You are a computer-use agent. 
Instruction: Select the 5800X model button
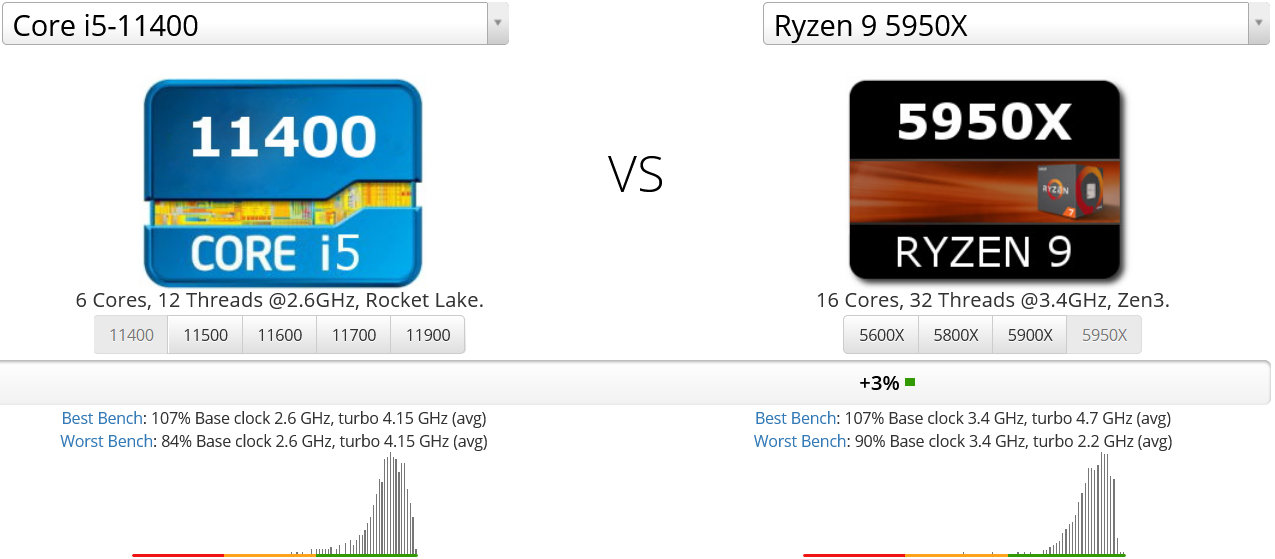956,335
